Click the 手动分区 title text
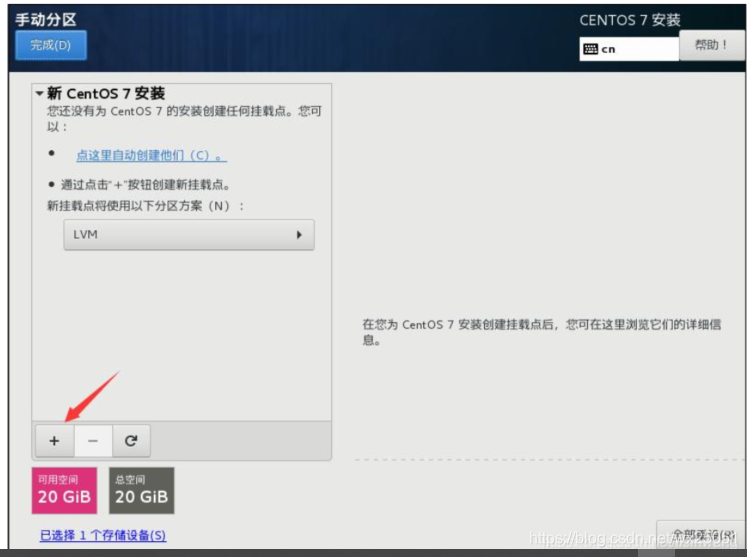 point(46,20)
